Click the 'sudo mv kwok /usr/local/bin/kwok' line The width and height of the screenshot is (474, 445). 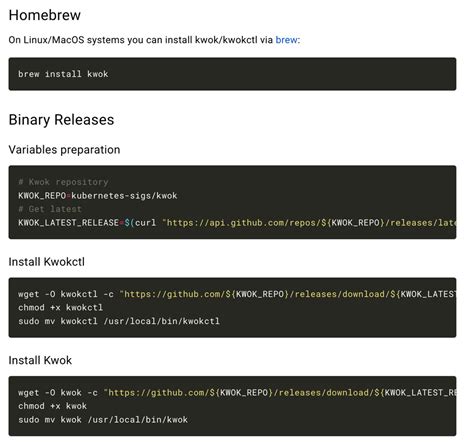103,420
